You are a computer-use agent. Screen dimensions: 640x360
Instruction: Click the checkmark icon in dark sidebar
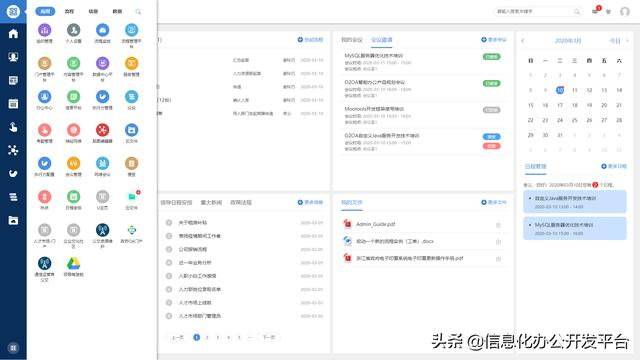tap(13, 173)
